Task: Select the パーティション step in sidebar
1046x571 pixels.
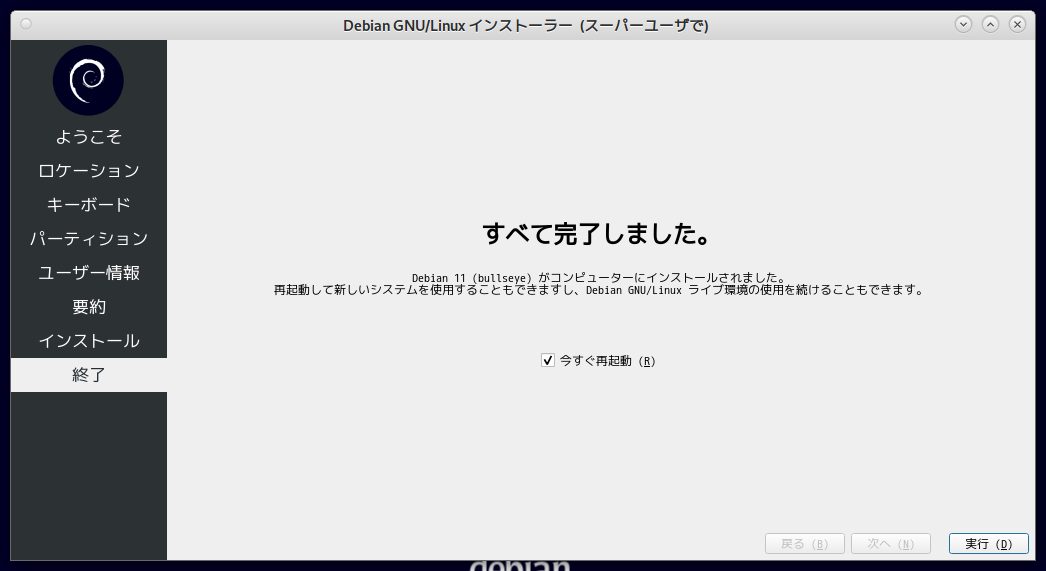Action: click(89, 239)
